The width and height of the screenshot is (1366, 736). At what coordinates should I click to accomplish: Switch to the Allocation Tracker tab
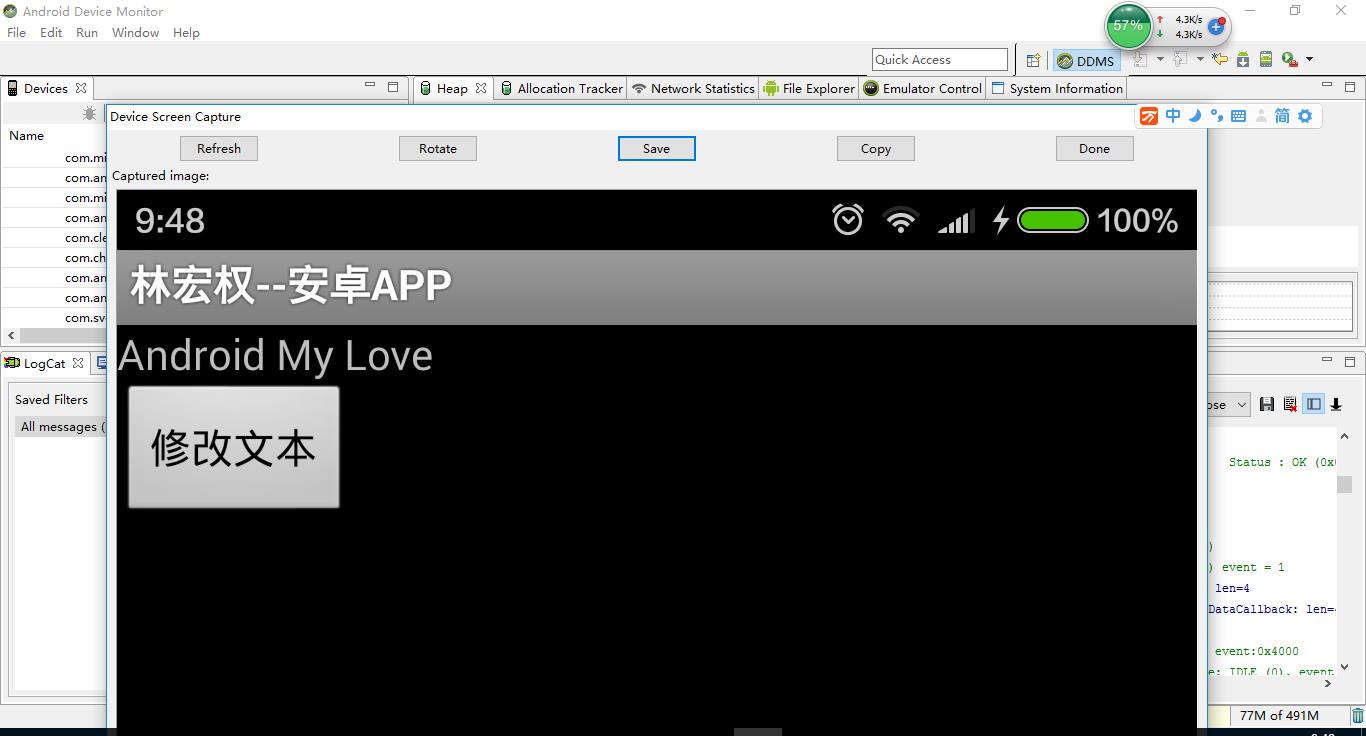(561, 88)
